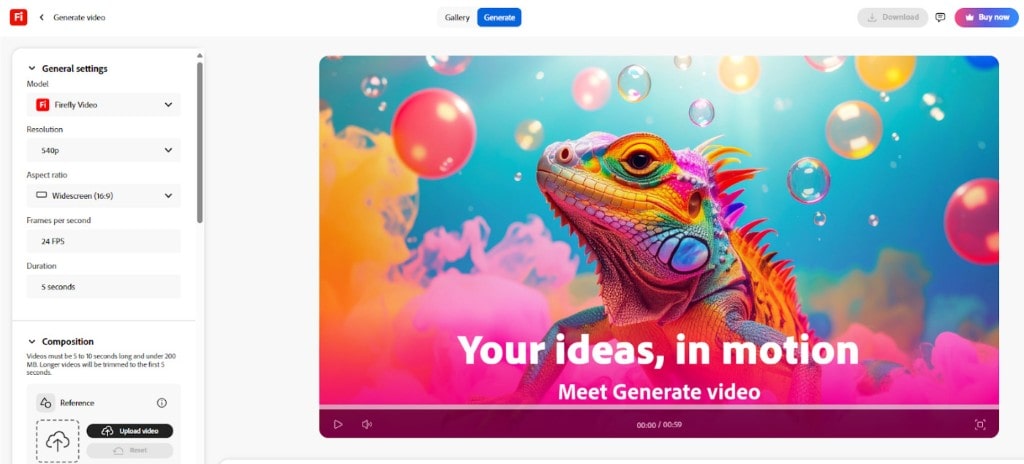
Task: Open the Widescreen (16:9) aspect ratio dropdown
Action: (x=103, y=195)
